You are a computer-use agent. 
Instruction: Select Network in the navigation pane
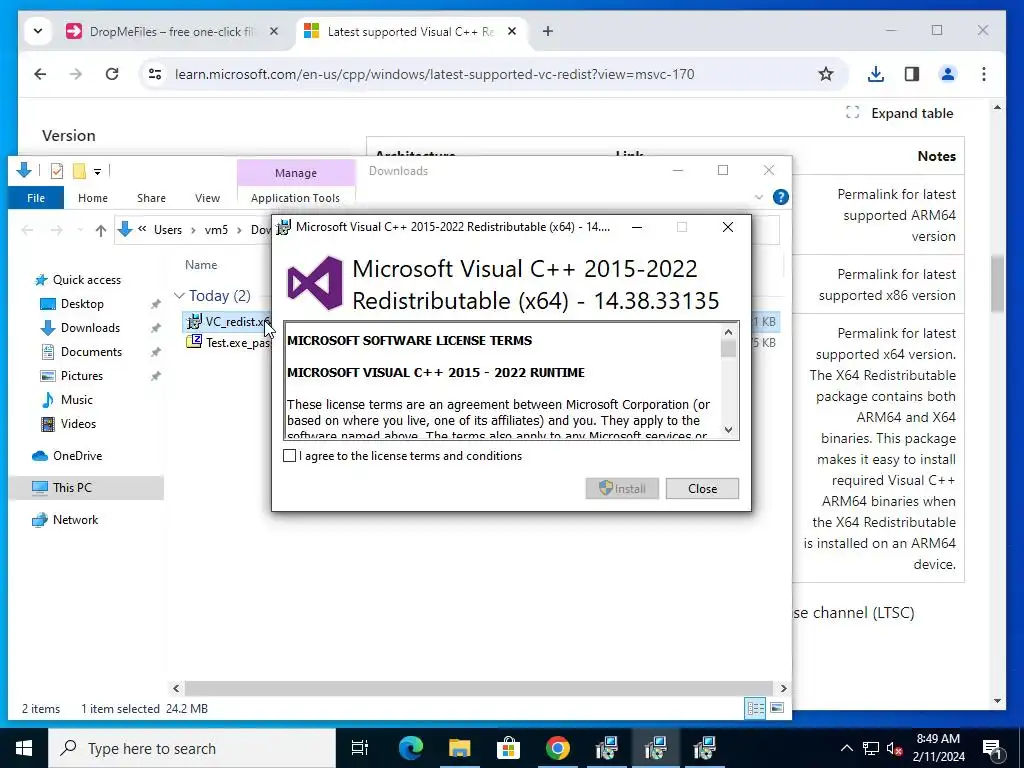point(75,520)
